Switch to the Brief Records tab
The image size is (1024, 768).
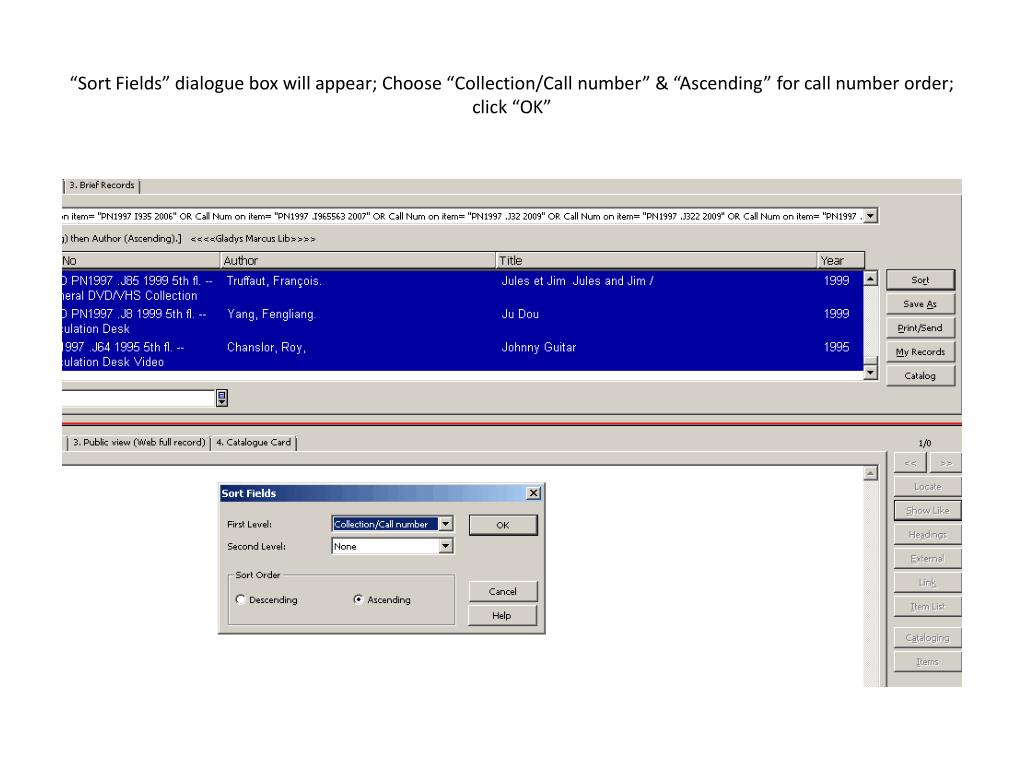[x=102, y=185]
